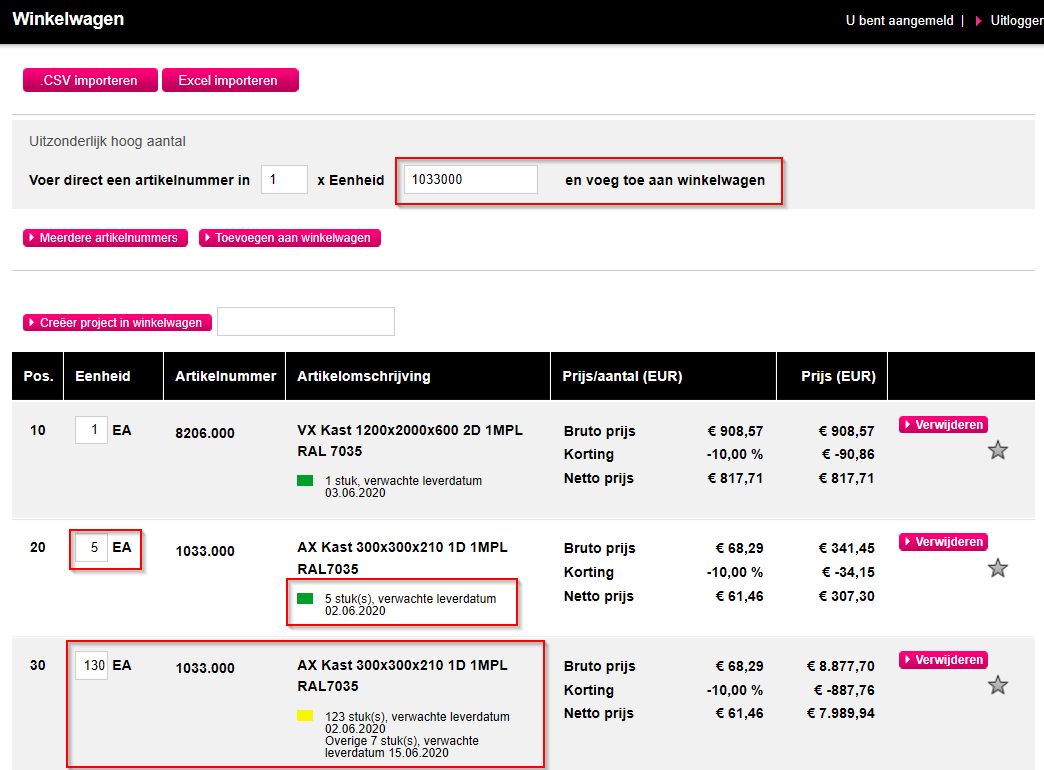Click favorite star for position 10
1044x770 pixels.
pyautogui.click(x=997, y=450)
